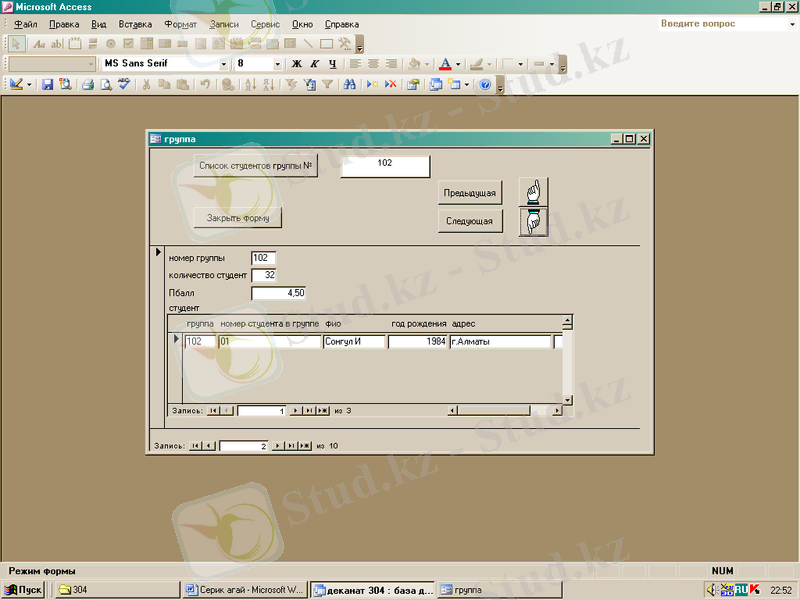Open the font color dropdown arrow
This screenshot has width=800, height=600.
click(x=459, y=64)
